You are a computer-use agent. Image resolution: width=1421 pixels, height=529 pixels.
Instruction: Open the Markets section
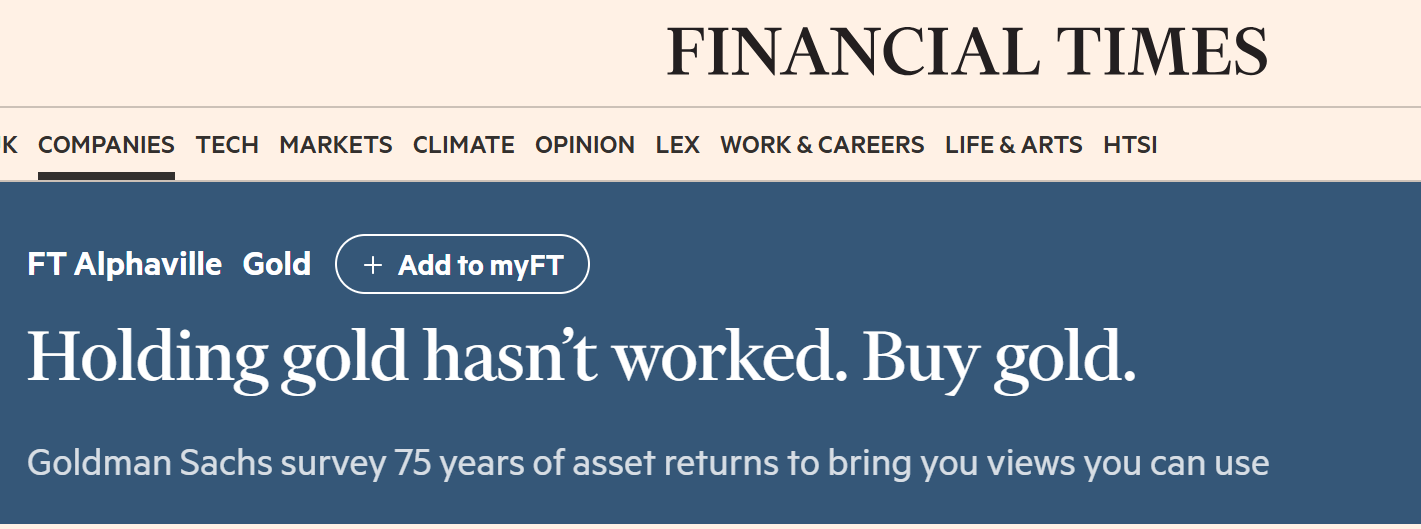point(335,145)
